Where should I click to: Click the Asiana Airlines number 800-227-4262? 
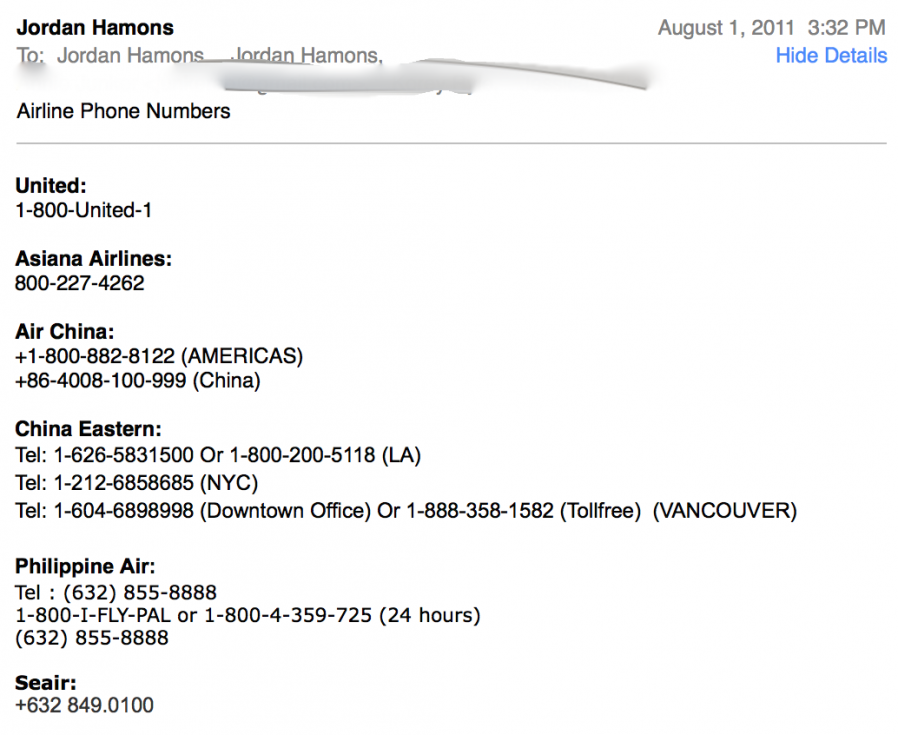[80, 283]
